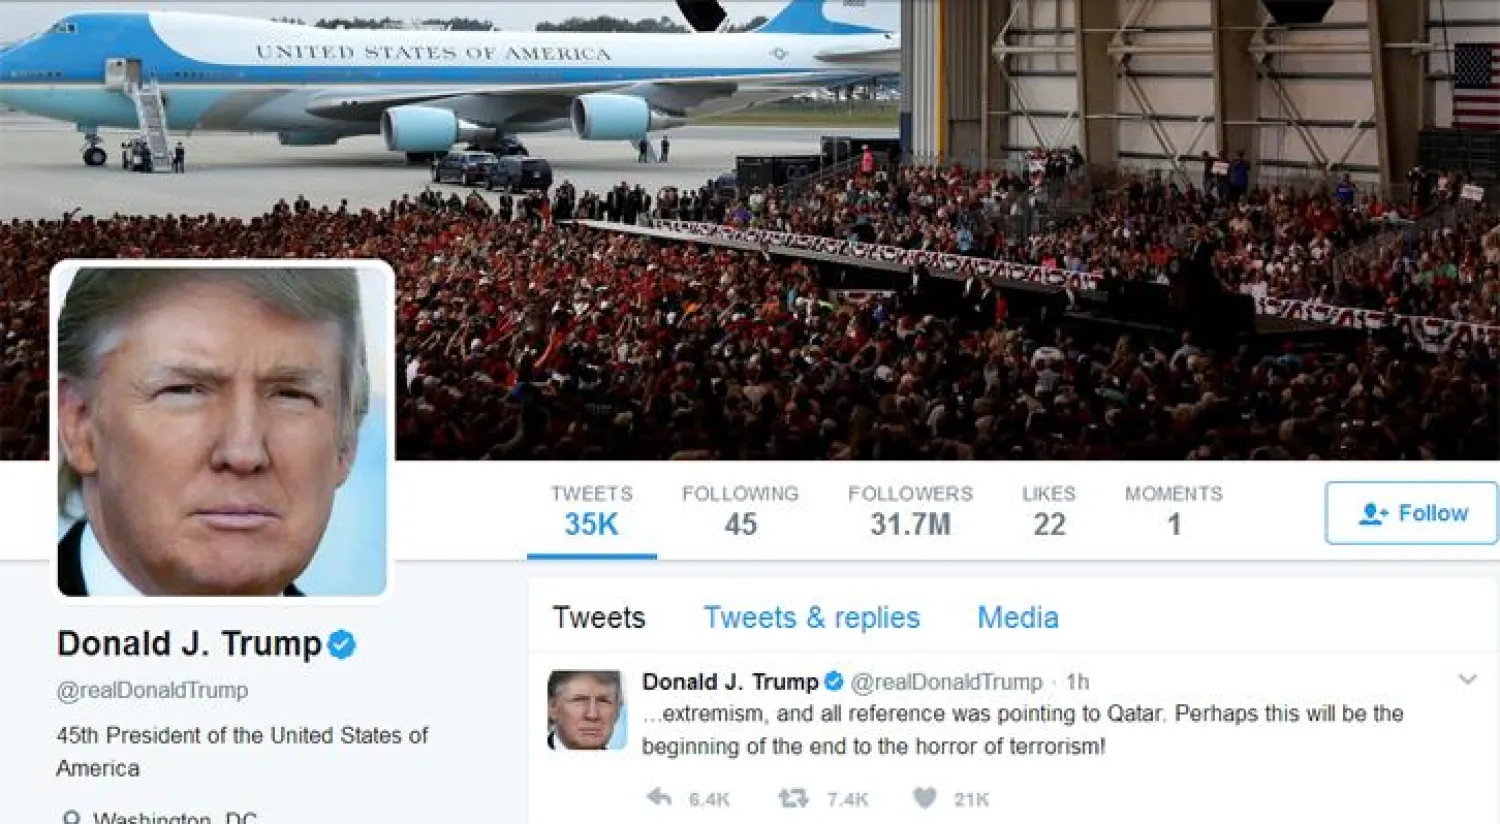
Task: Click the small avatar in tweet
Action: [x=586, y=710]
